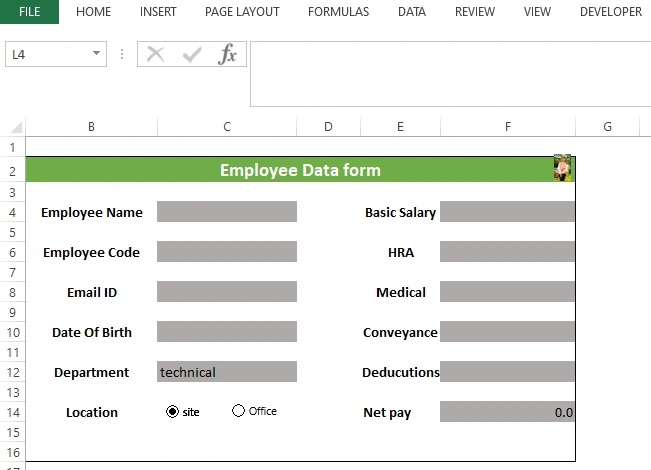Click the Enter checkmark icon in formula bar
This screenshot has width=651, height=470.
pyautogui.click(x=192, y=54)
